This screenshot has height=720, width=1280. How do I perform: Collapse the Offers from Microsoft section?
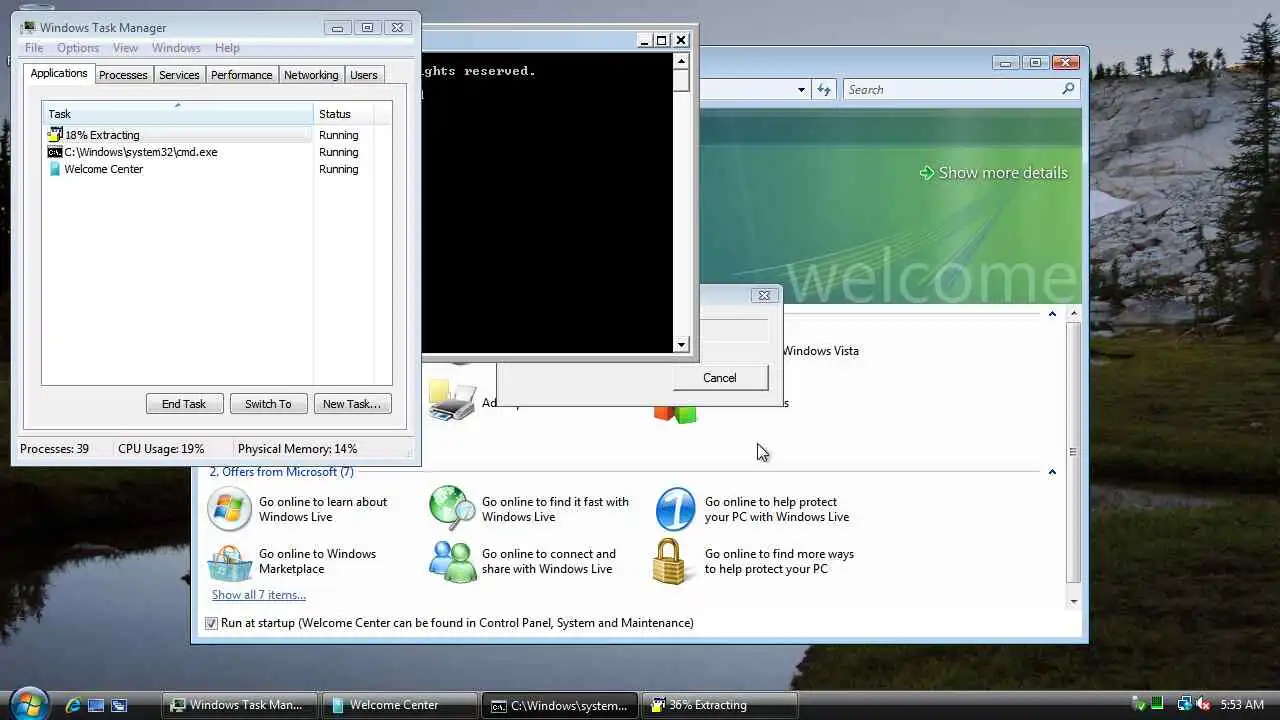[1052, 472]
